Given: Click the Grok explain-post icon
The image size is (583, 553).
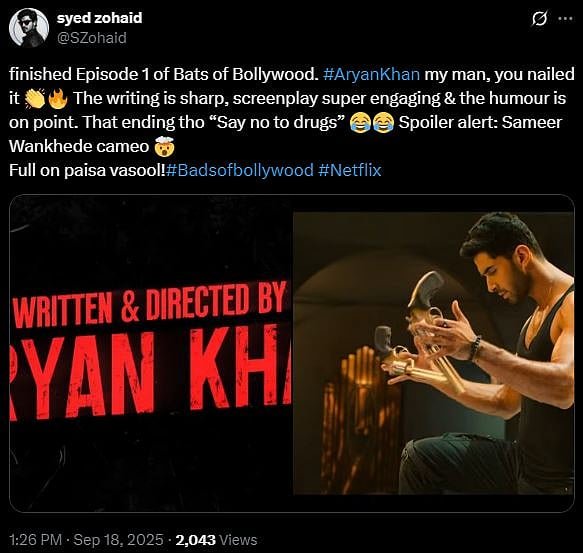Looking at the screenshot, I should click(539, 18).
